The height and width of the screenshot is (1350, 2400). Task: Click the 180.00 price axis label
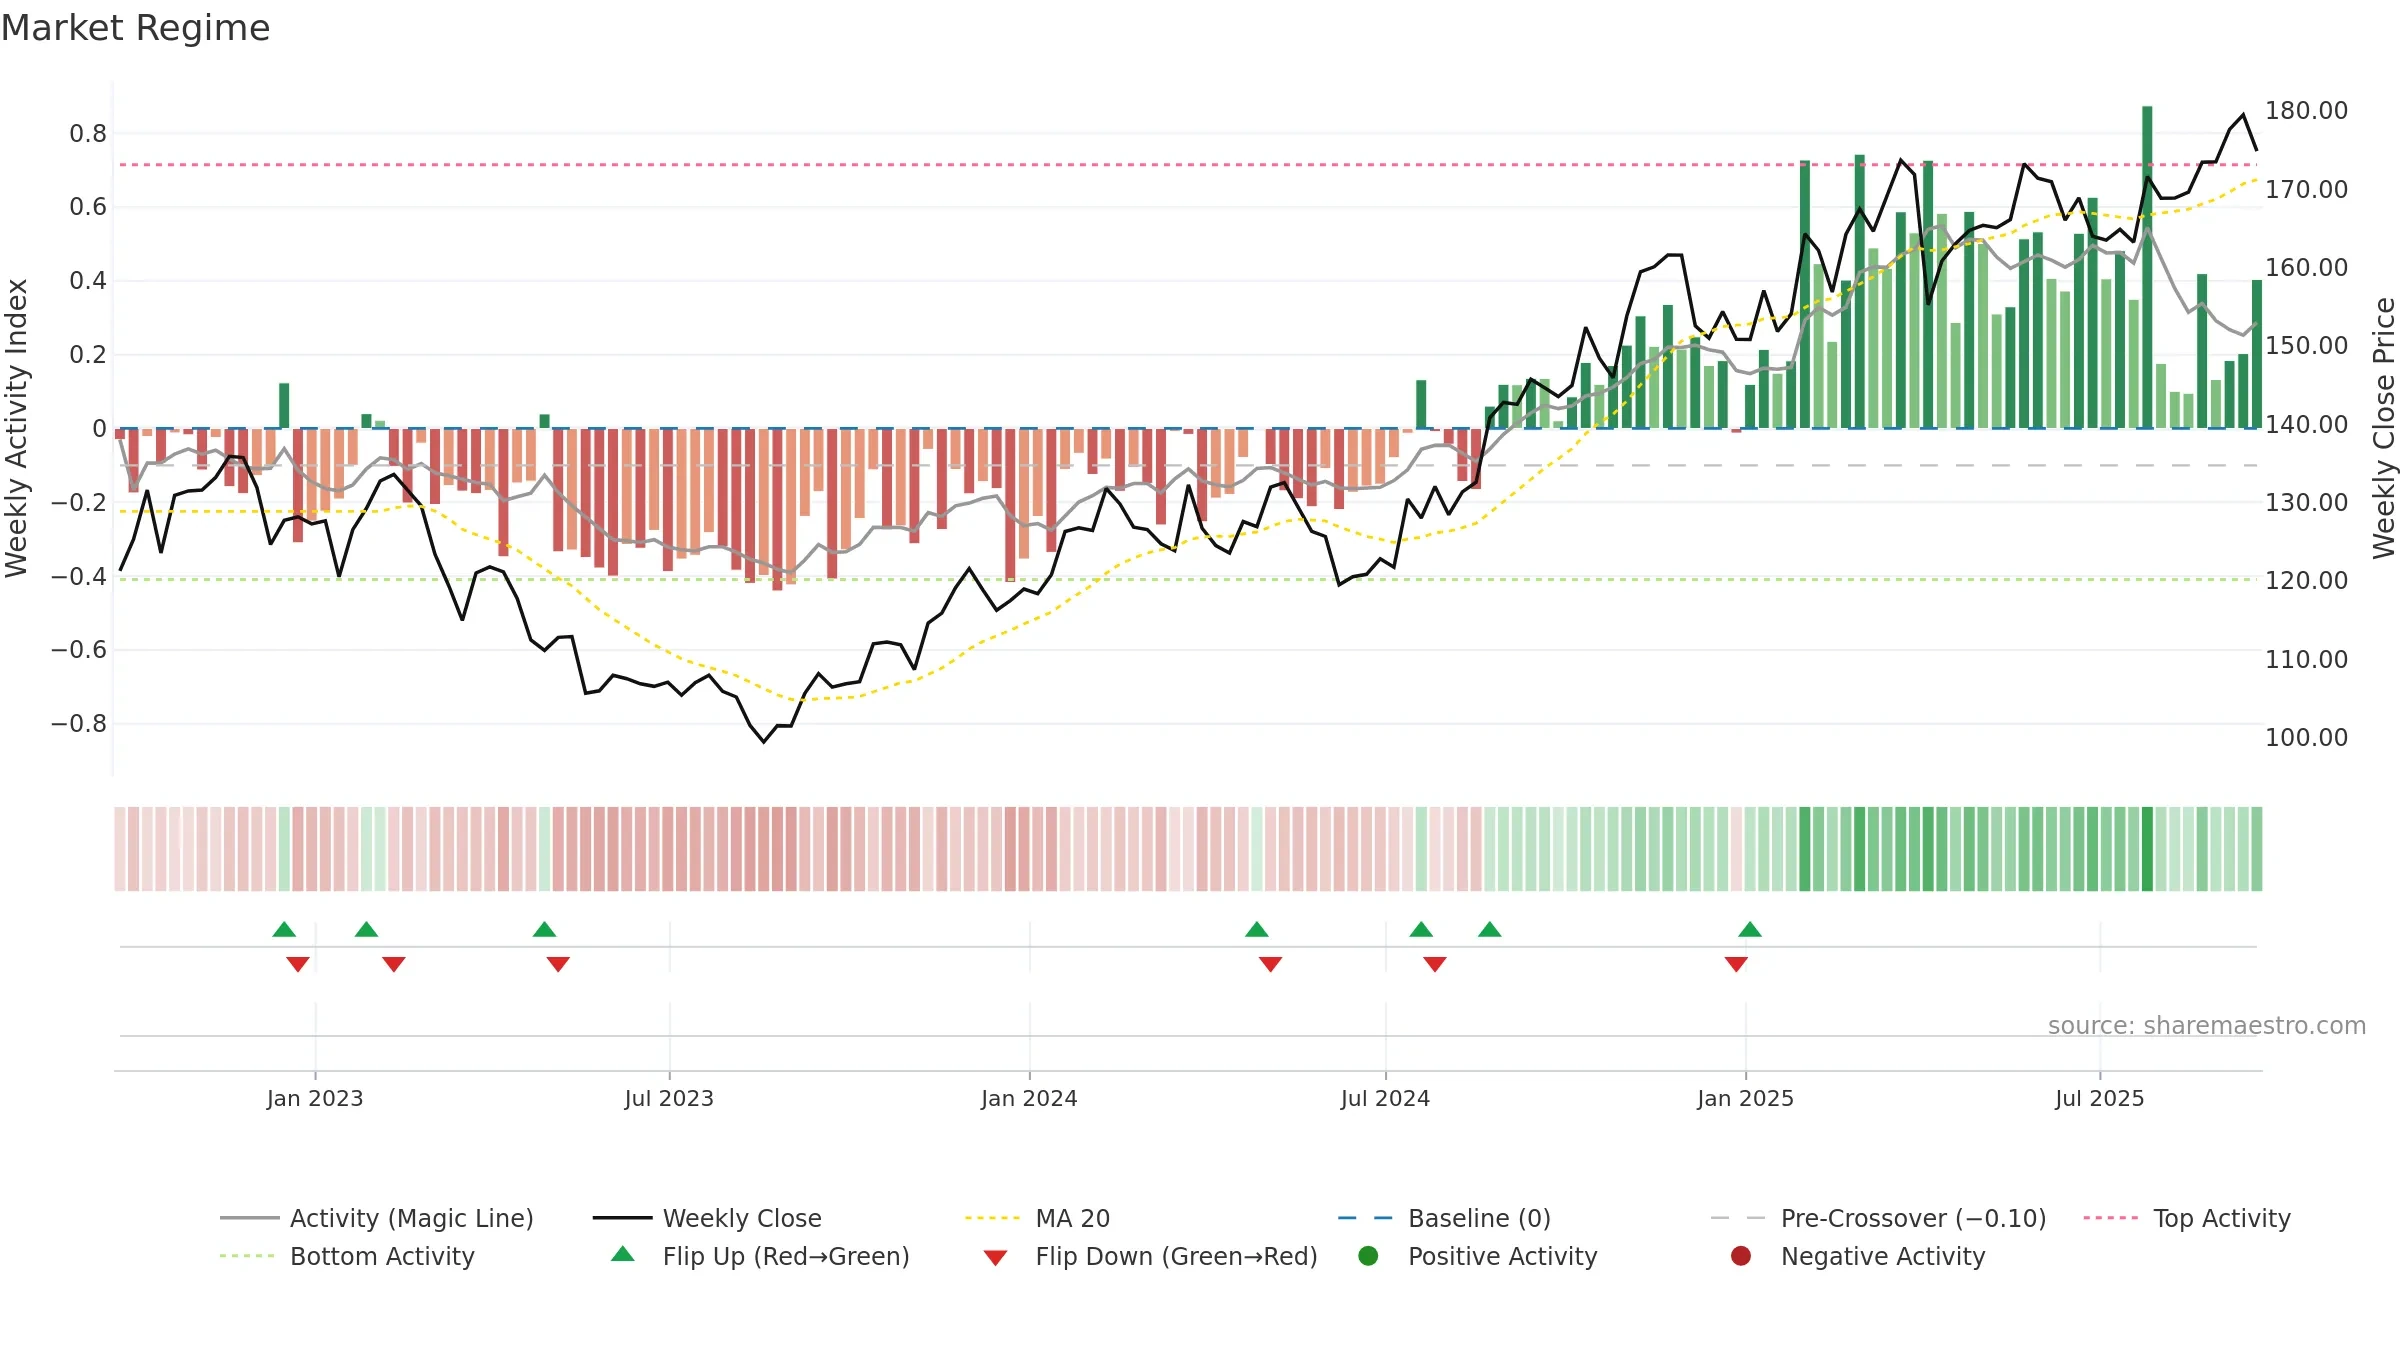(x=2307, y=111)
